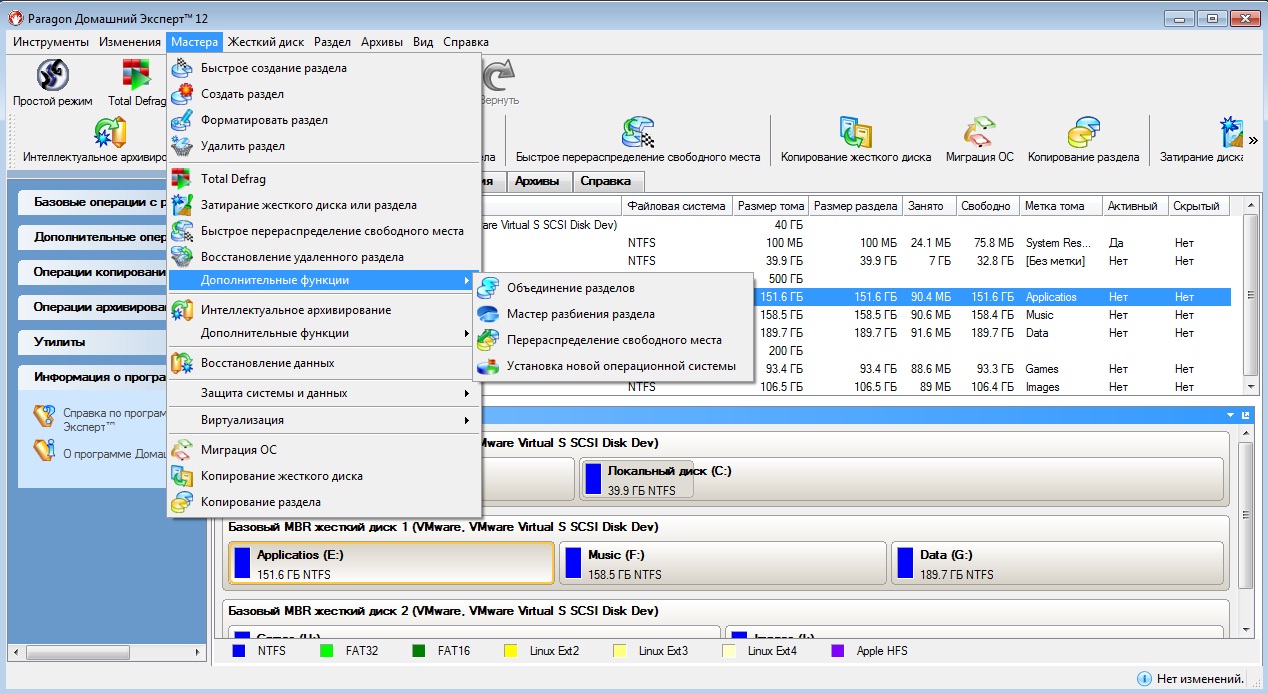Switch to the Архивы tab
The height and width of the screenshot is (694, 1268).
pos(537,181)
